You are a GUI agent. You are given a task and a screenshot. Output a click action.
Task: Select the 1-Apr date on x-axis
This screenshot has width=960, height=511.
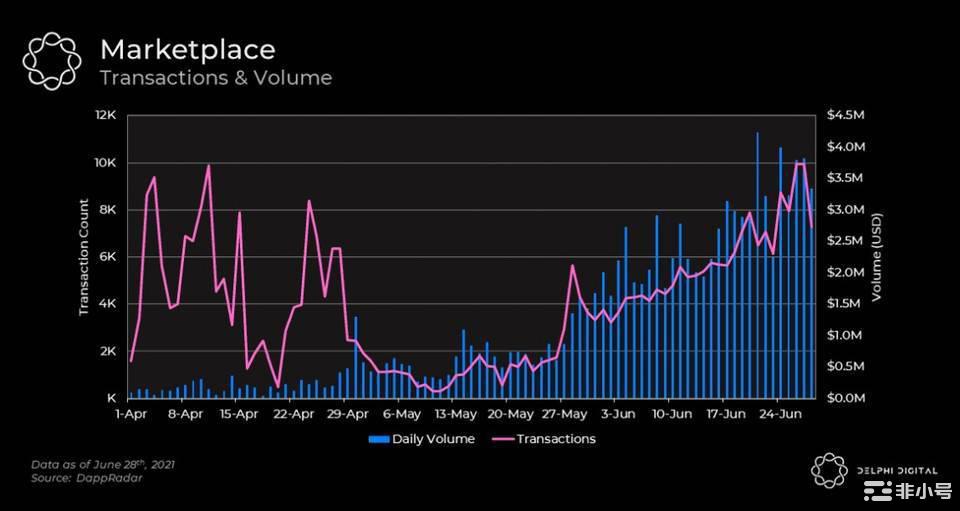pyautogui.click(x=131, y=413)
